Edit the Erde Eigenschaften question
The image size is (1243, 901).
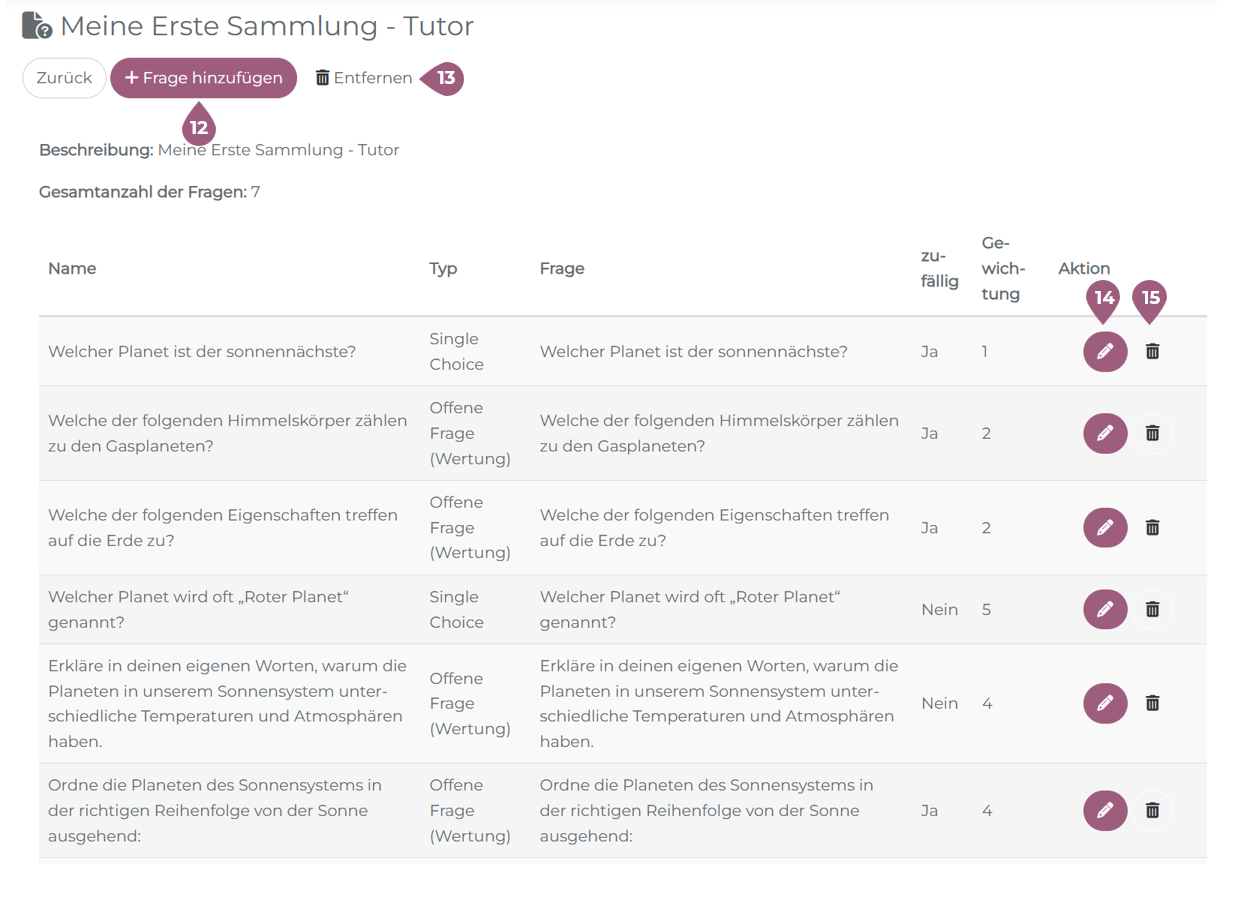[x=1105, y=527]
